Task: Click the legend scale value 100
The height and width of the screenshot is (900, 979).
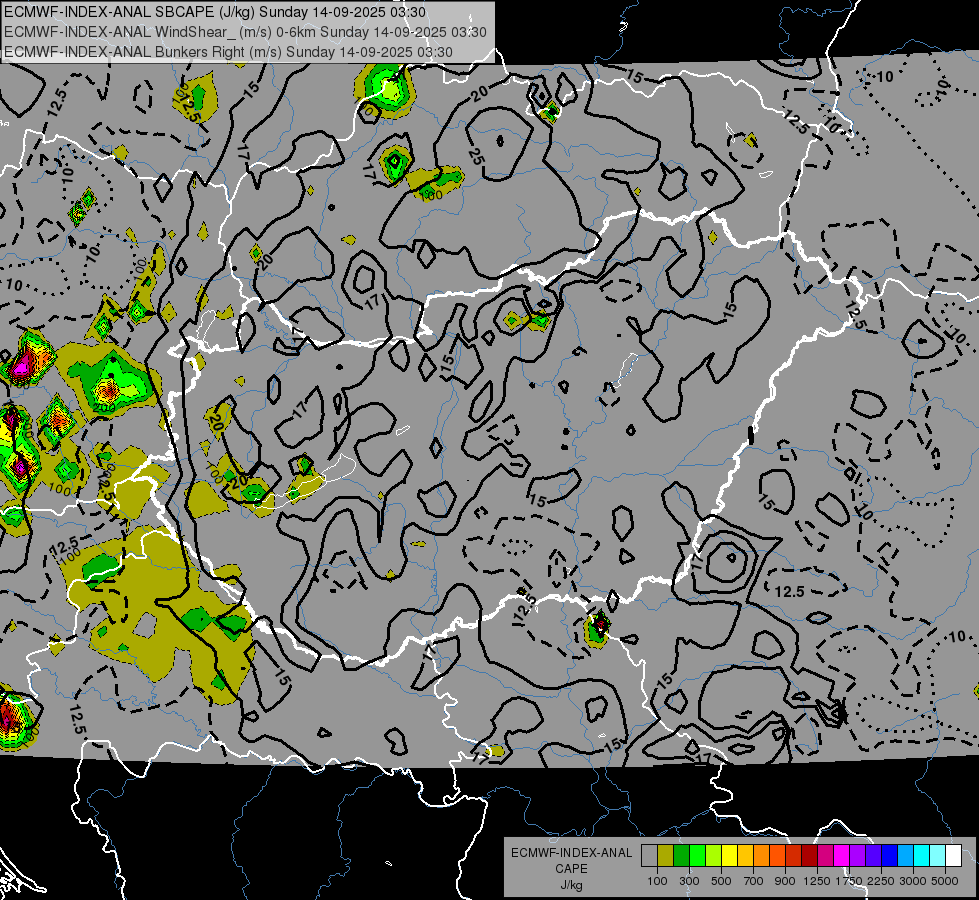Action: [657, 881]
